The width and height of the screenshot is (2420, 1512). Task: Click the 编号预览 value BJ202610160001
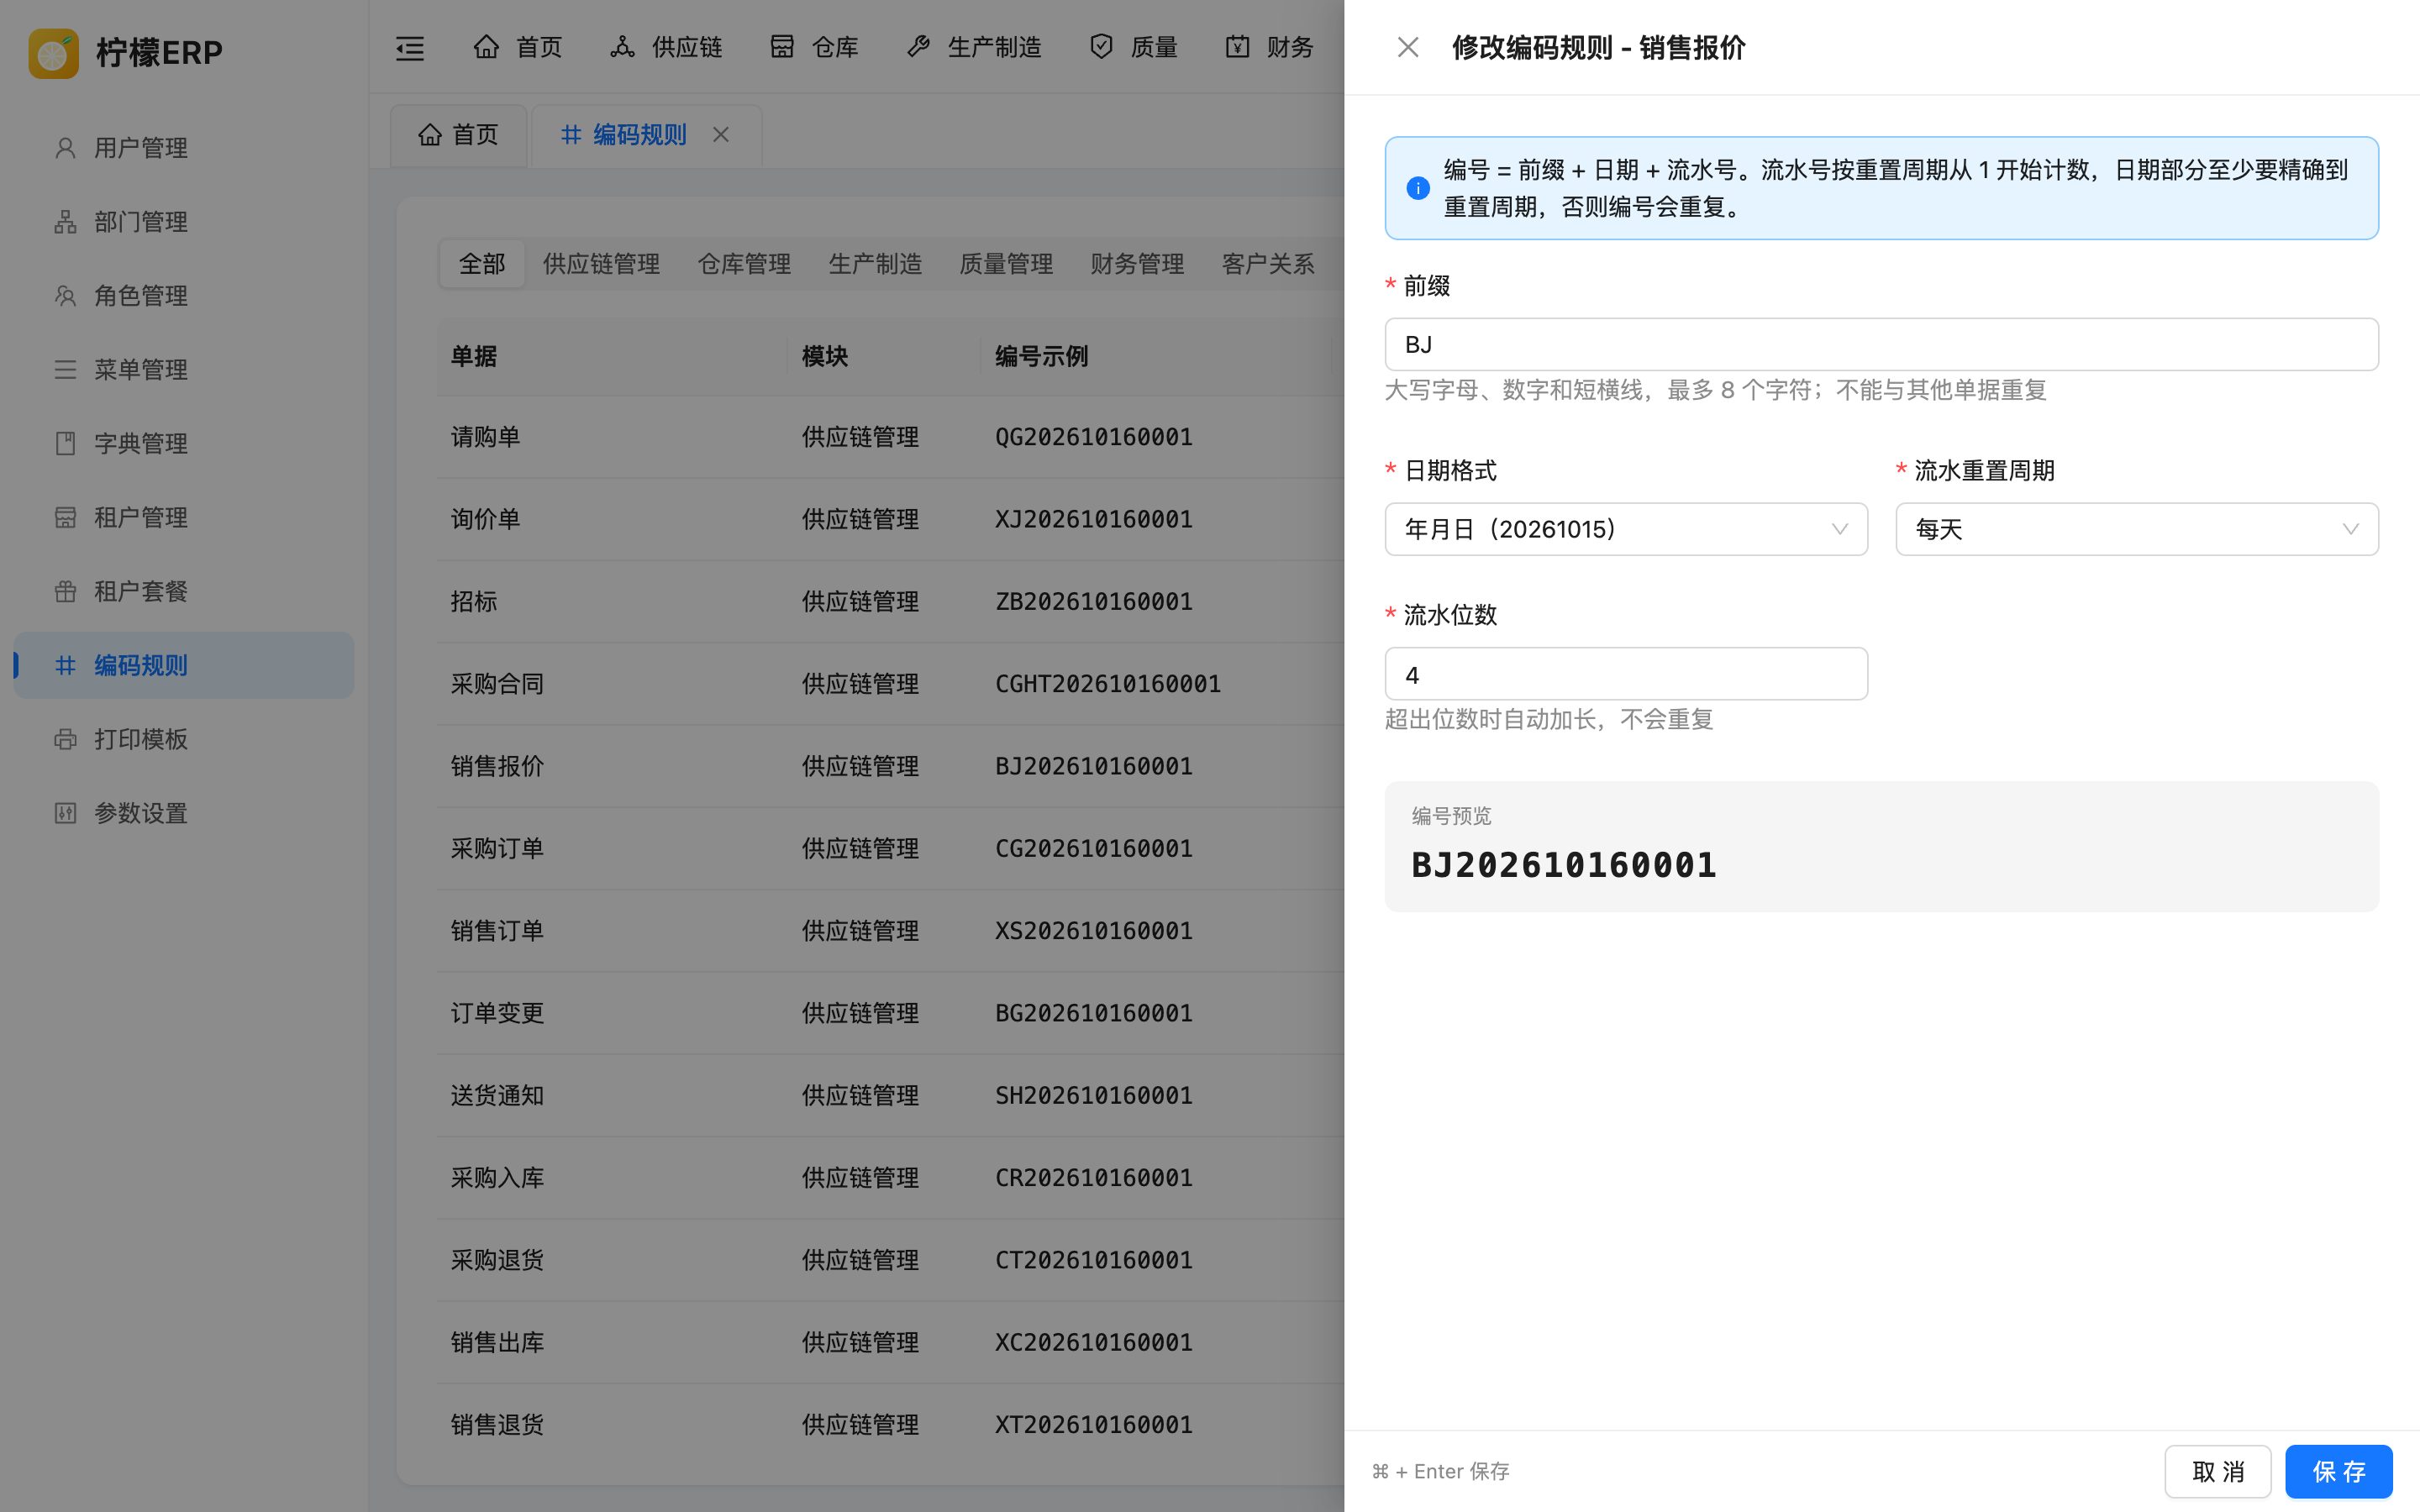coord(1563,866)
